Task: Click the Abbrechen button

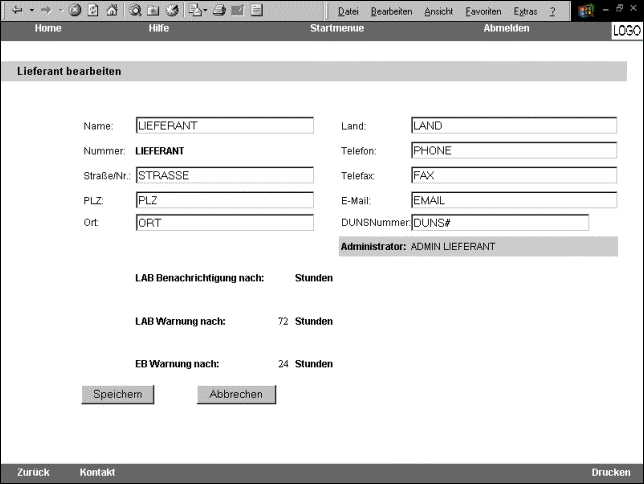Action: pyautogui.click(x=236, y=394)
